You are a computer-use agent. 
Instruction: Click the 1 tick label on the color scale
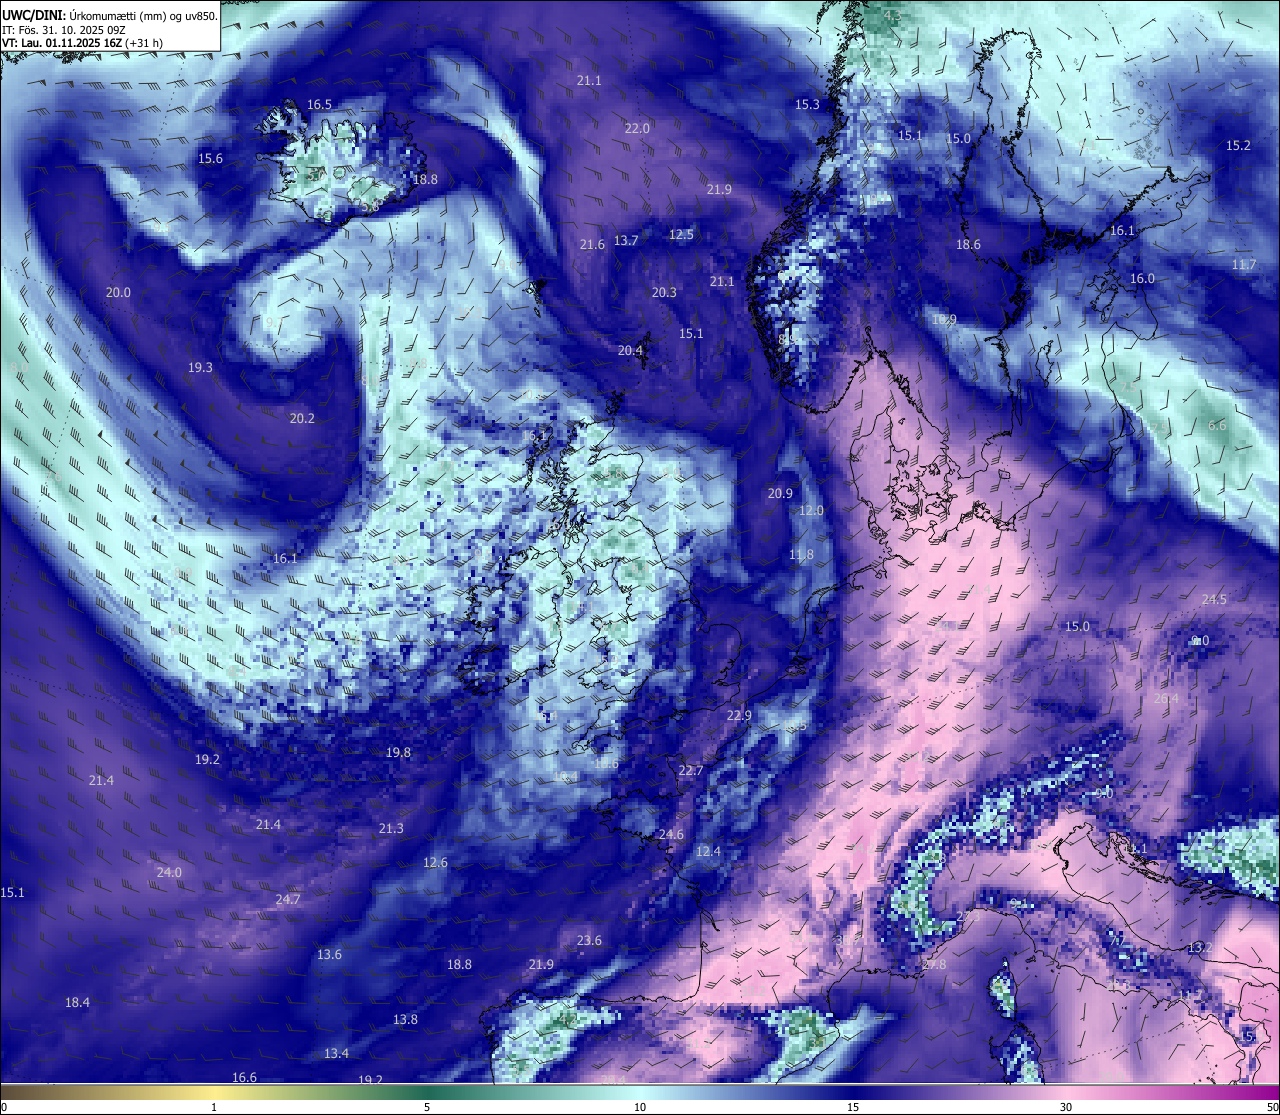click(x=213, y=1108)
